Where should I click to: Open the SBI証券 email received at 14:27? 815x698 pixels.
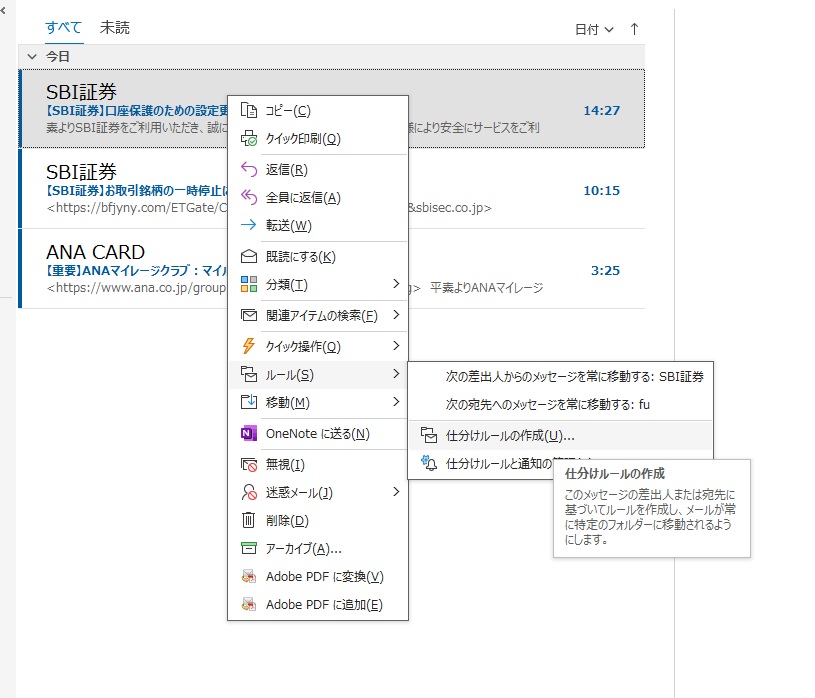[x=332, y=109]
